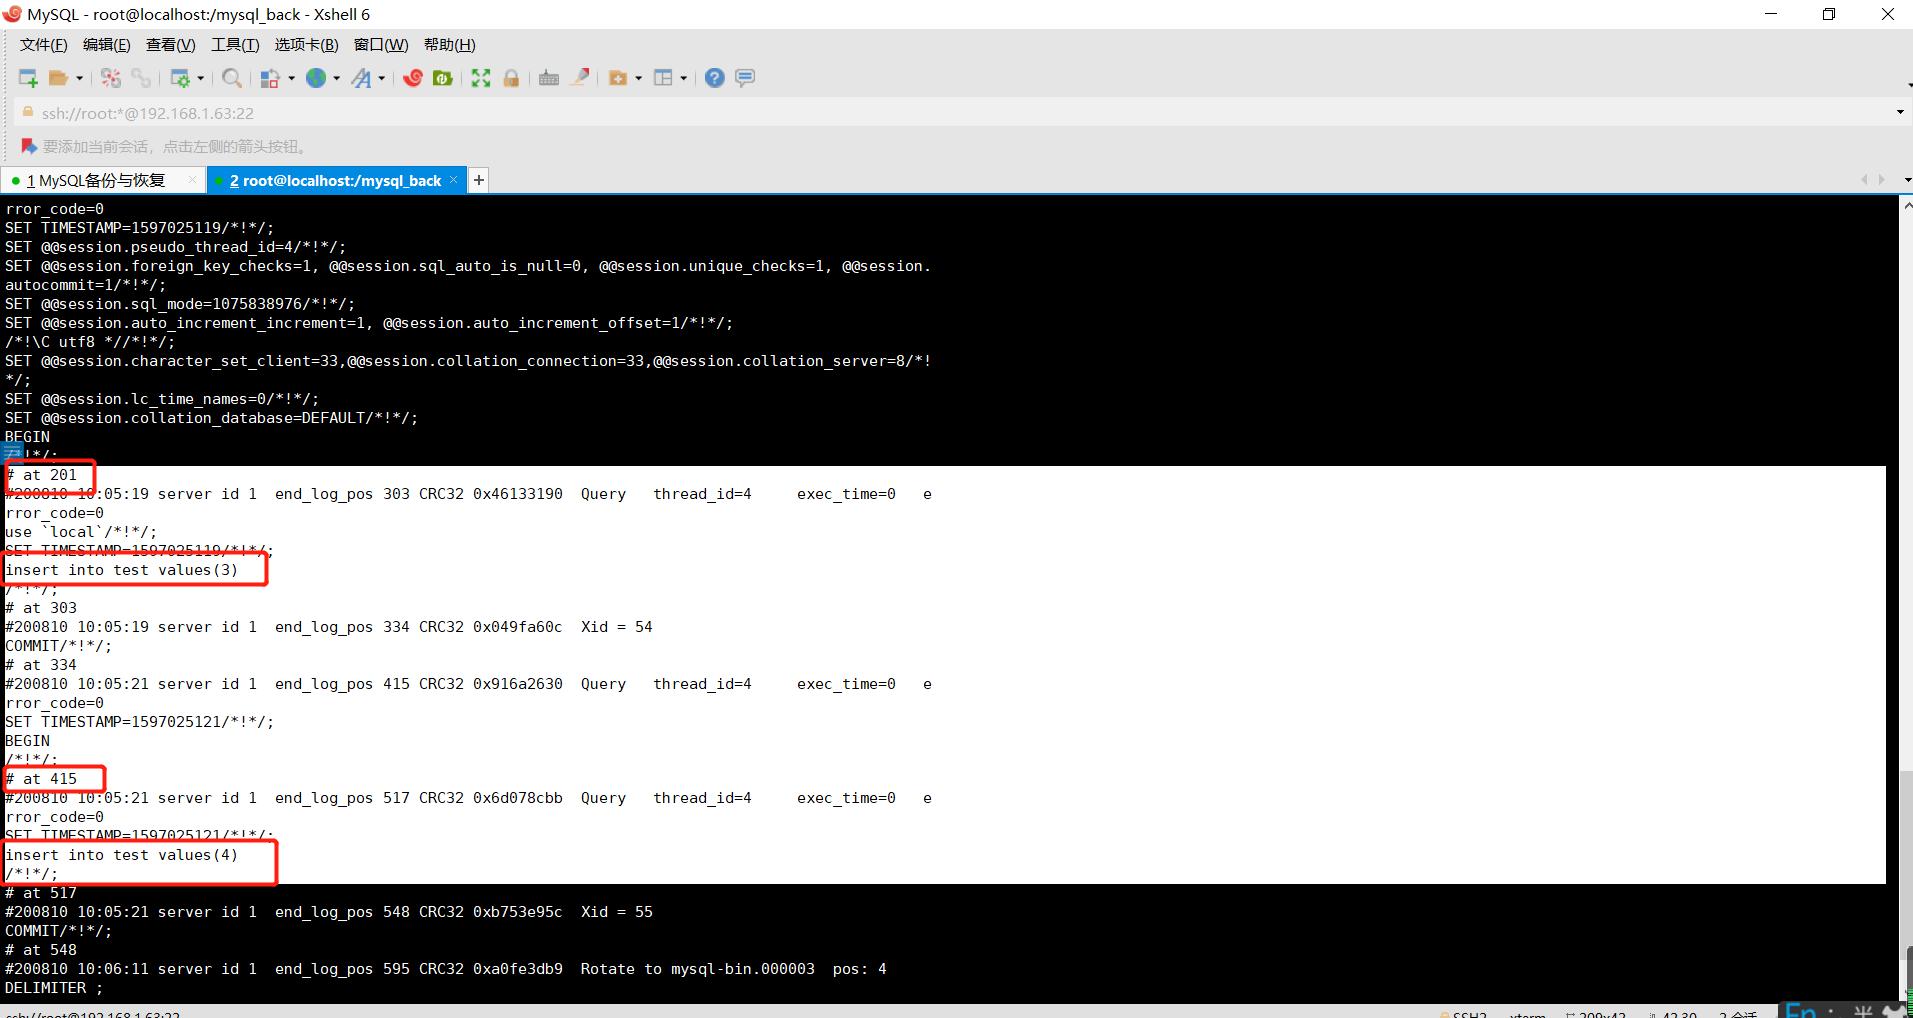Open the 工具(T) menu

(x=235, y=45)
